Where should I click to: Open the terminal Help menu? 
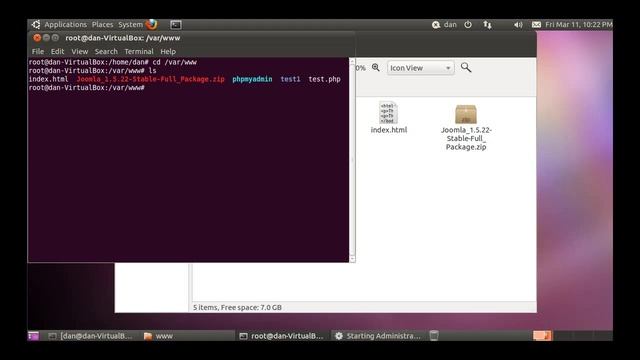coord(168,51)
